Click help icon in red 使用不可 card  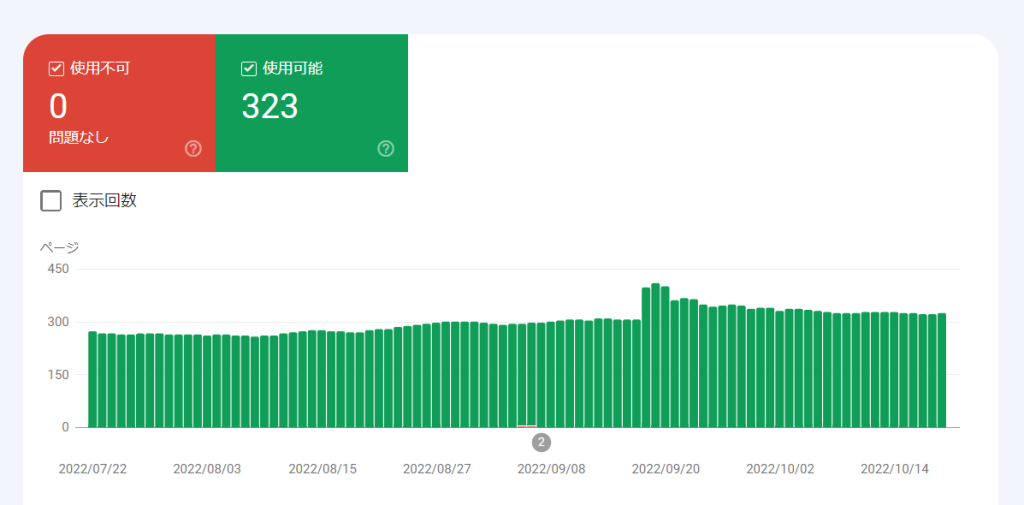193,149
